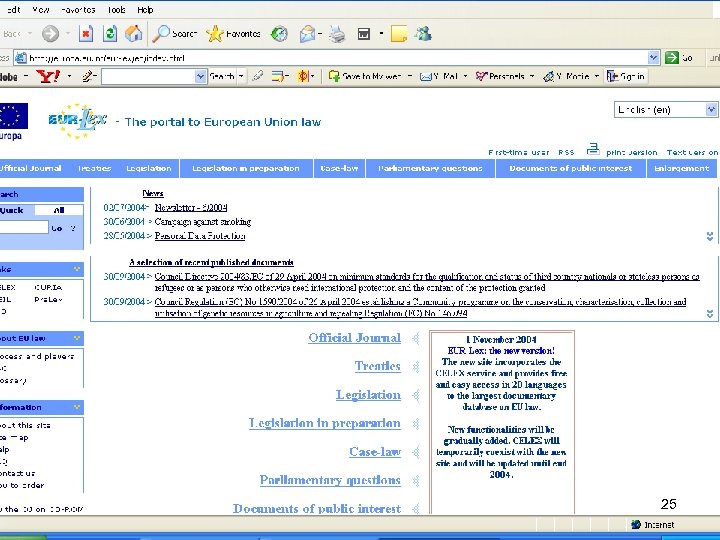Open the Yahoo search box dropdown
This screenshot has height=540, width=720.
(200, 76)
